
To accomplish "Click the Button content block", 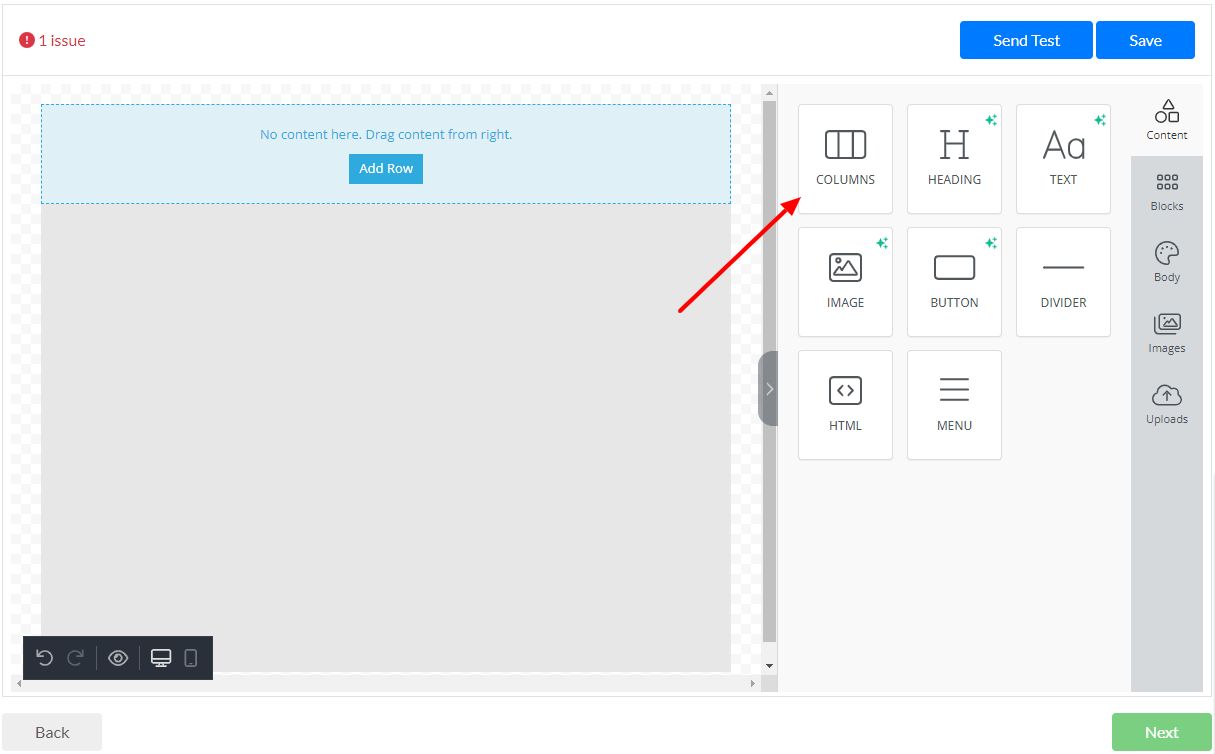I will 954,281.
